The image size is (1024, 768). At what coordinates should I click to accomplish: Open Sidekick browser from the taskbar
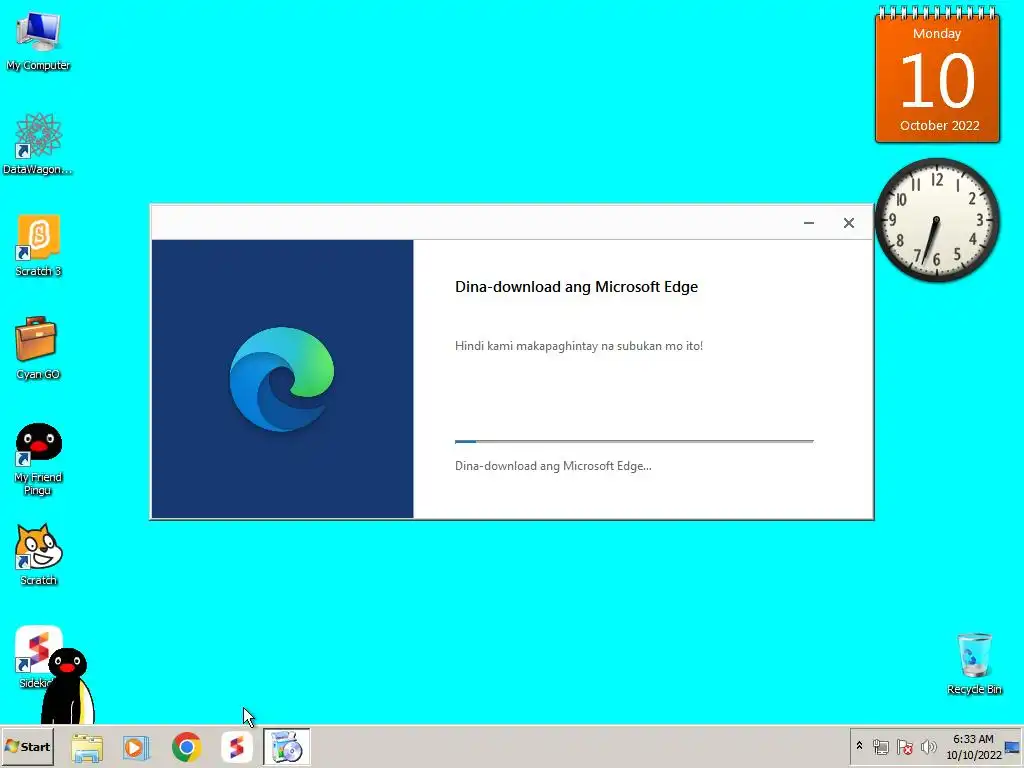point(236,747)
